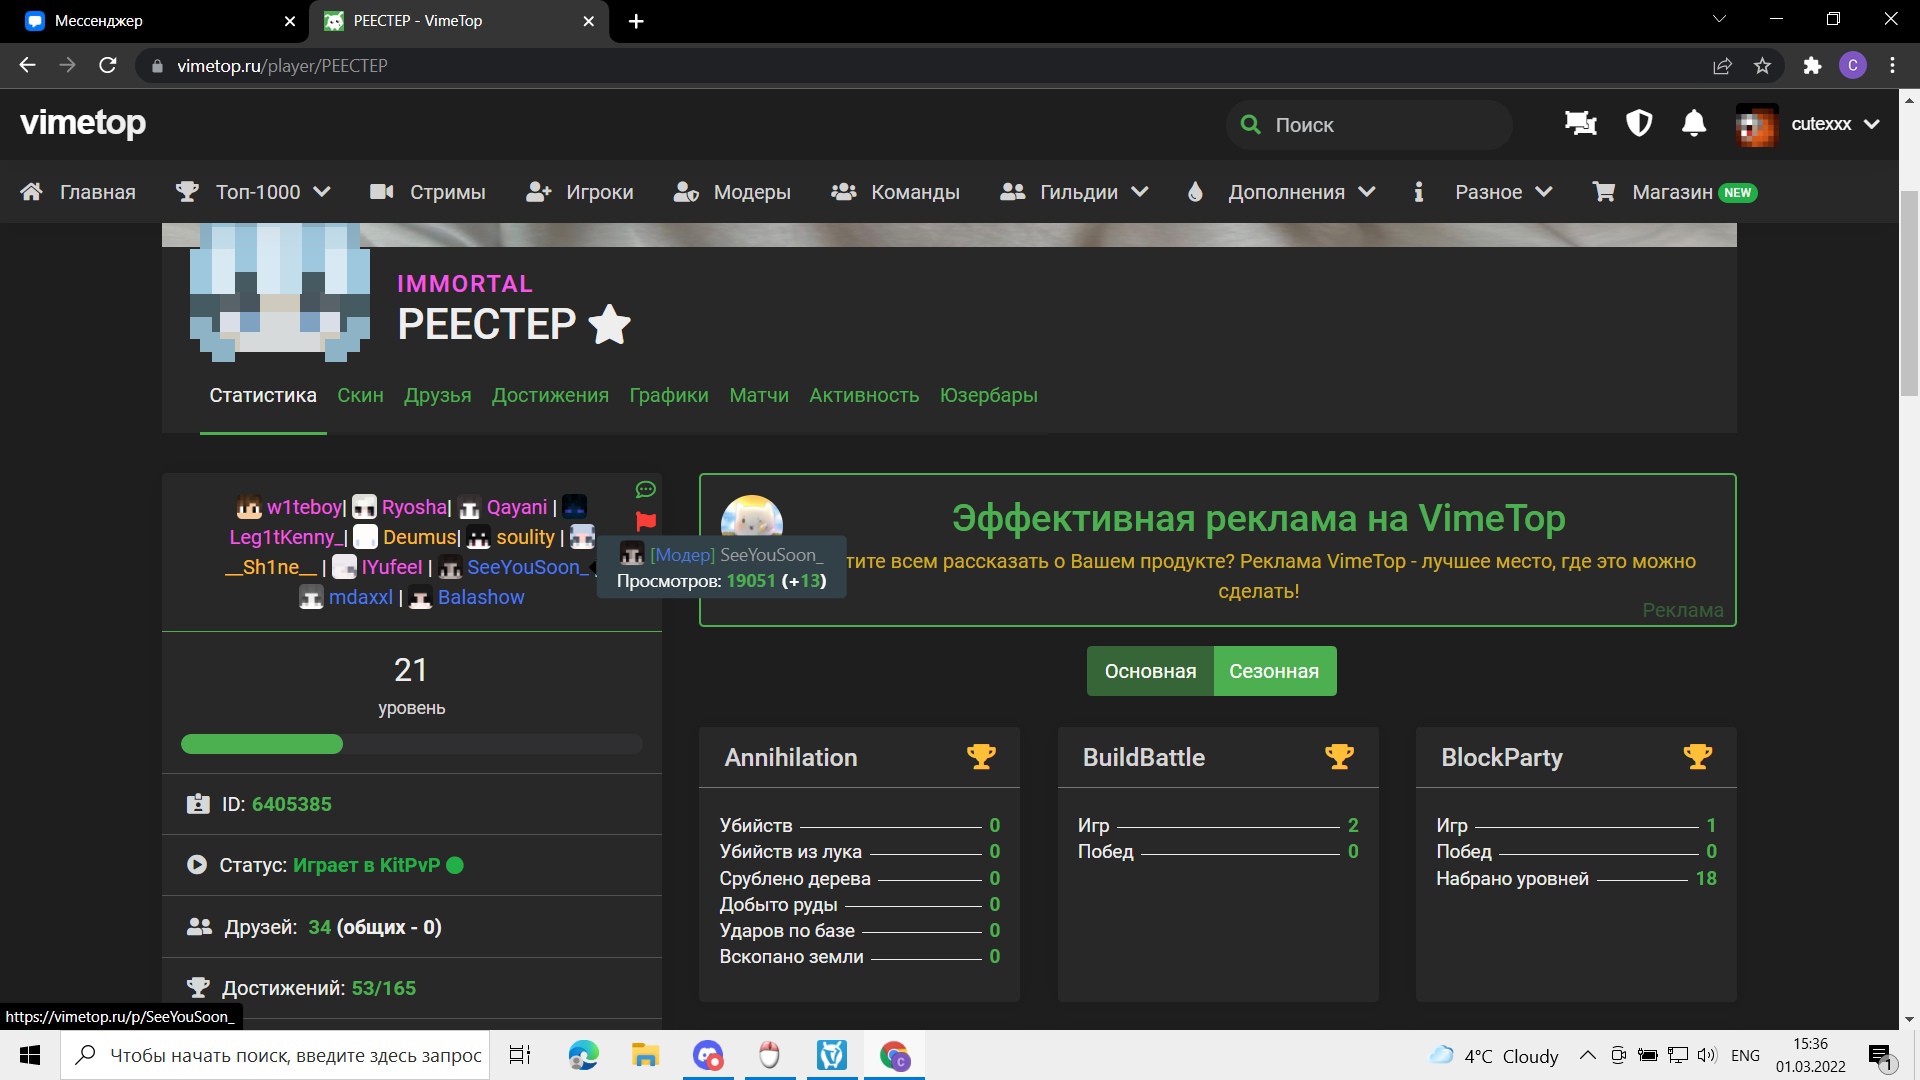Open the notifications bell

(1694, 123)
